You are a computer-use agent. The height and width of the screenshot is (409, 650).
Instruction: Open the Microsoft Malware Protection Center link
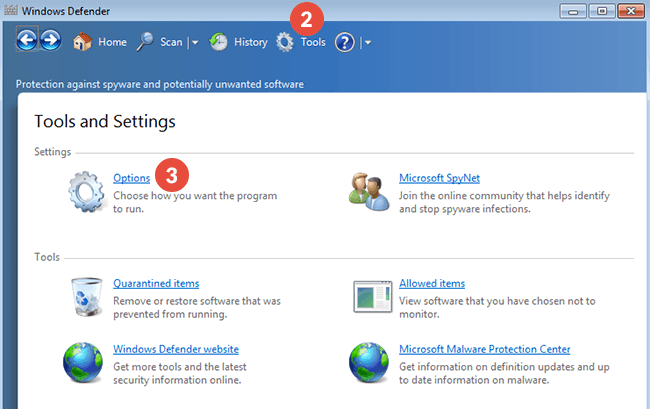pyautogui.click(x=485, y=349)
